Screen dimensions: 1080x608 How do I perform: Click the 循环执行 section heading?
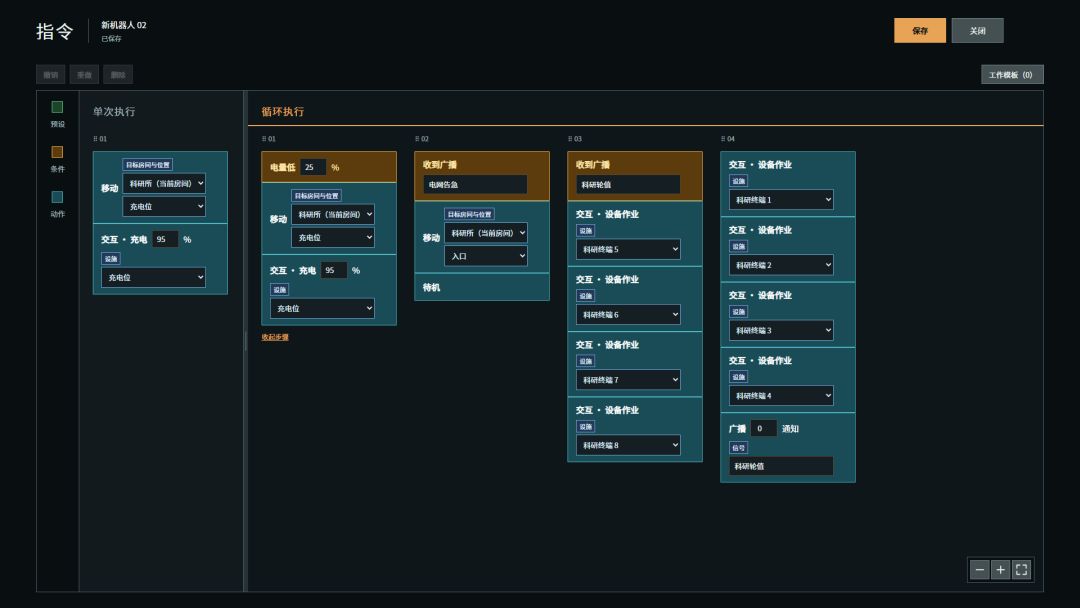tap(282, 112)
